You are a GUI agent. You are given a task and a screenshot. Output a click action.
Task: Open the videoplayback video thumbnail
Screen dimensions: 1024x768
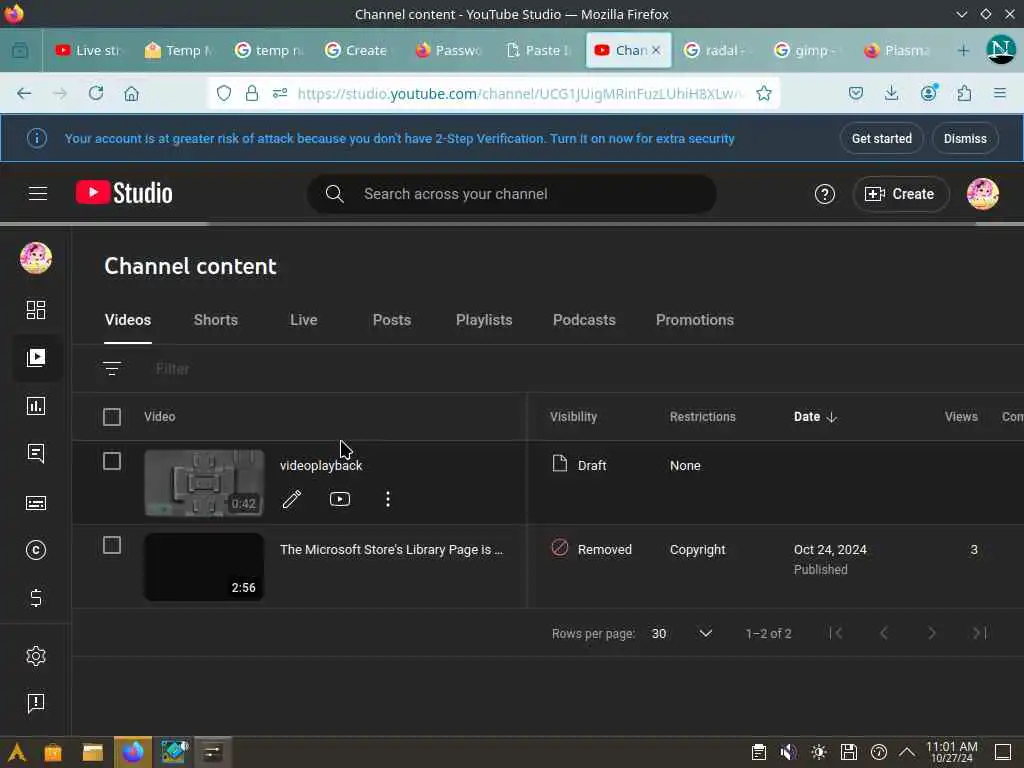[x=204, y=483]
